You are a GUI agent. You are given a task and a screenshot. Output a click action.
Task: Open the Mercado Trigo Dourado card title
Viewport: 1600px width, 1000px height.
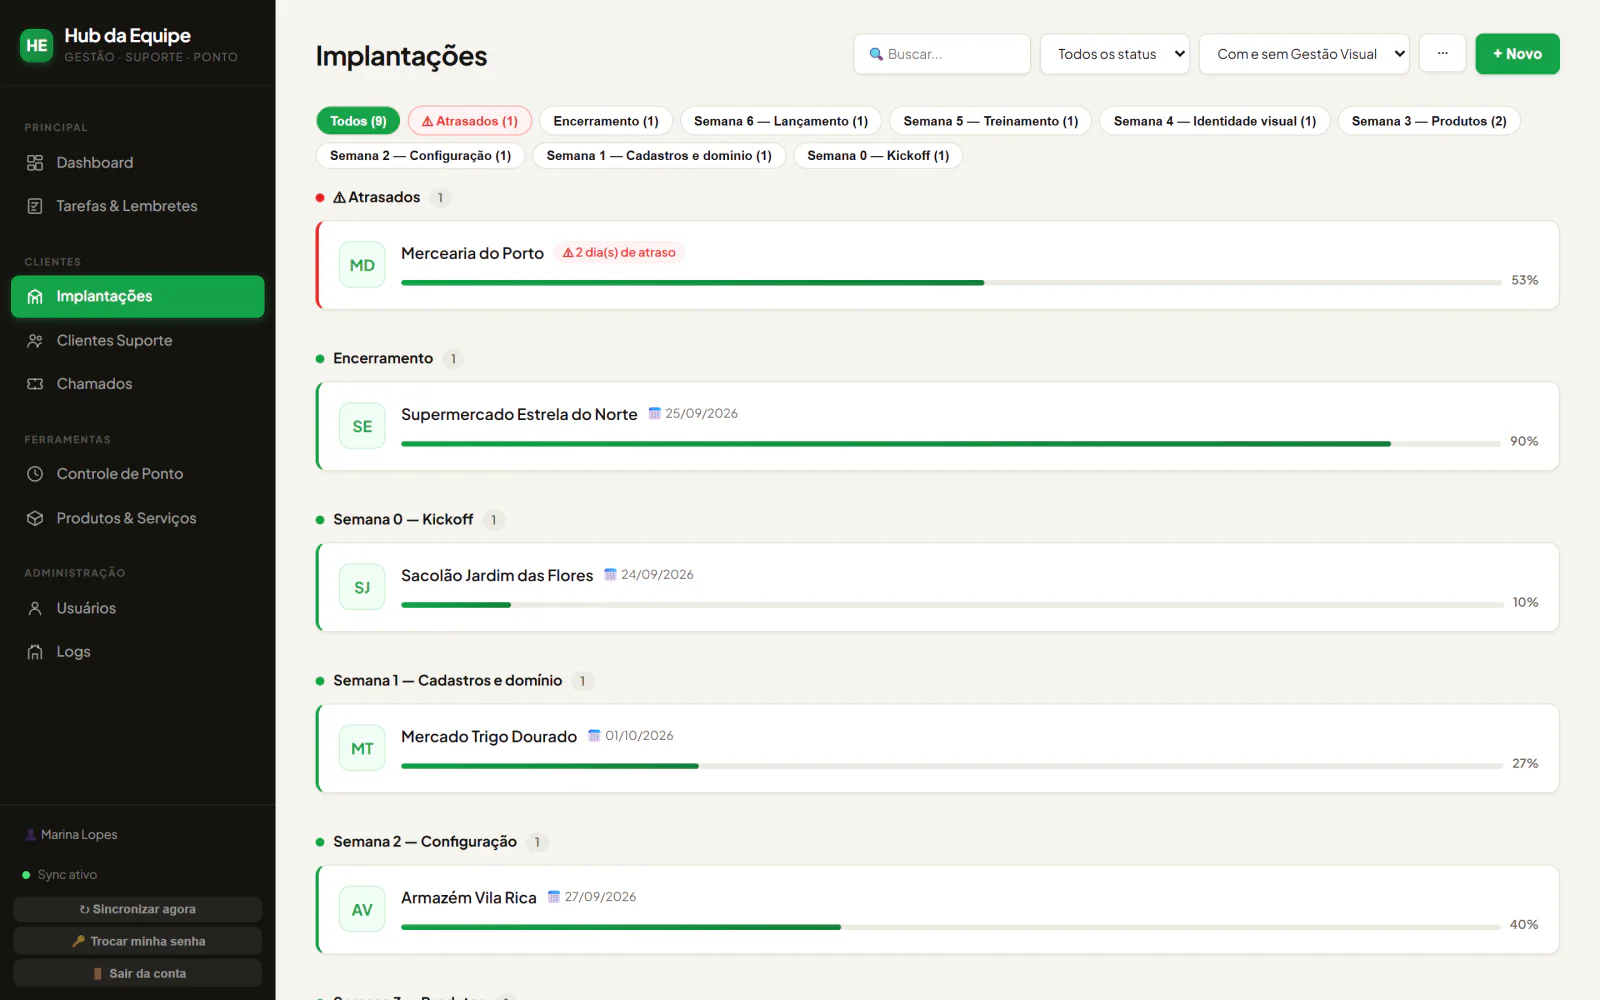(489, 737)
